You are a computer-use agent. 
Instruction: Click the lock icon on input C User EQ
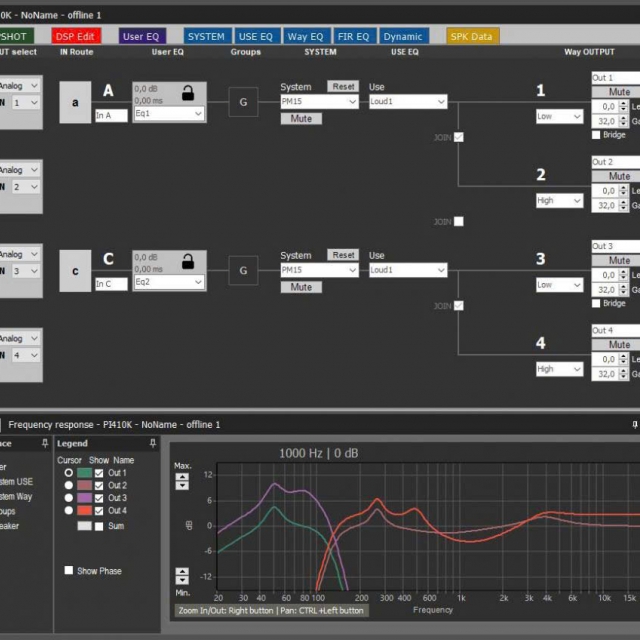tap(187, 262)
